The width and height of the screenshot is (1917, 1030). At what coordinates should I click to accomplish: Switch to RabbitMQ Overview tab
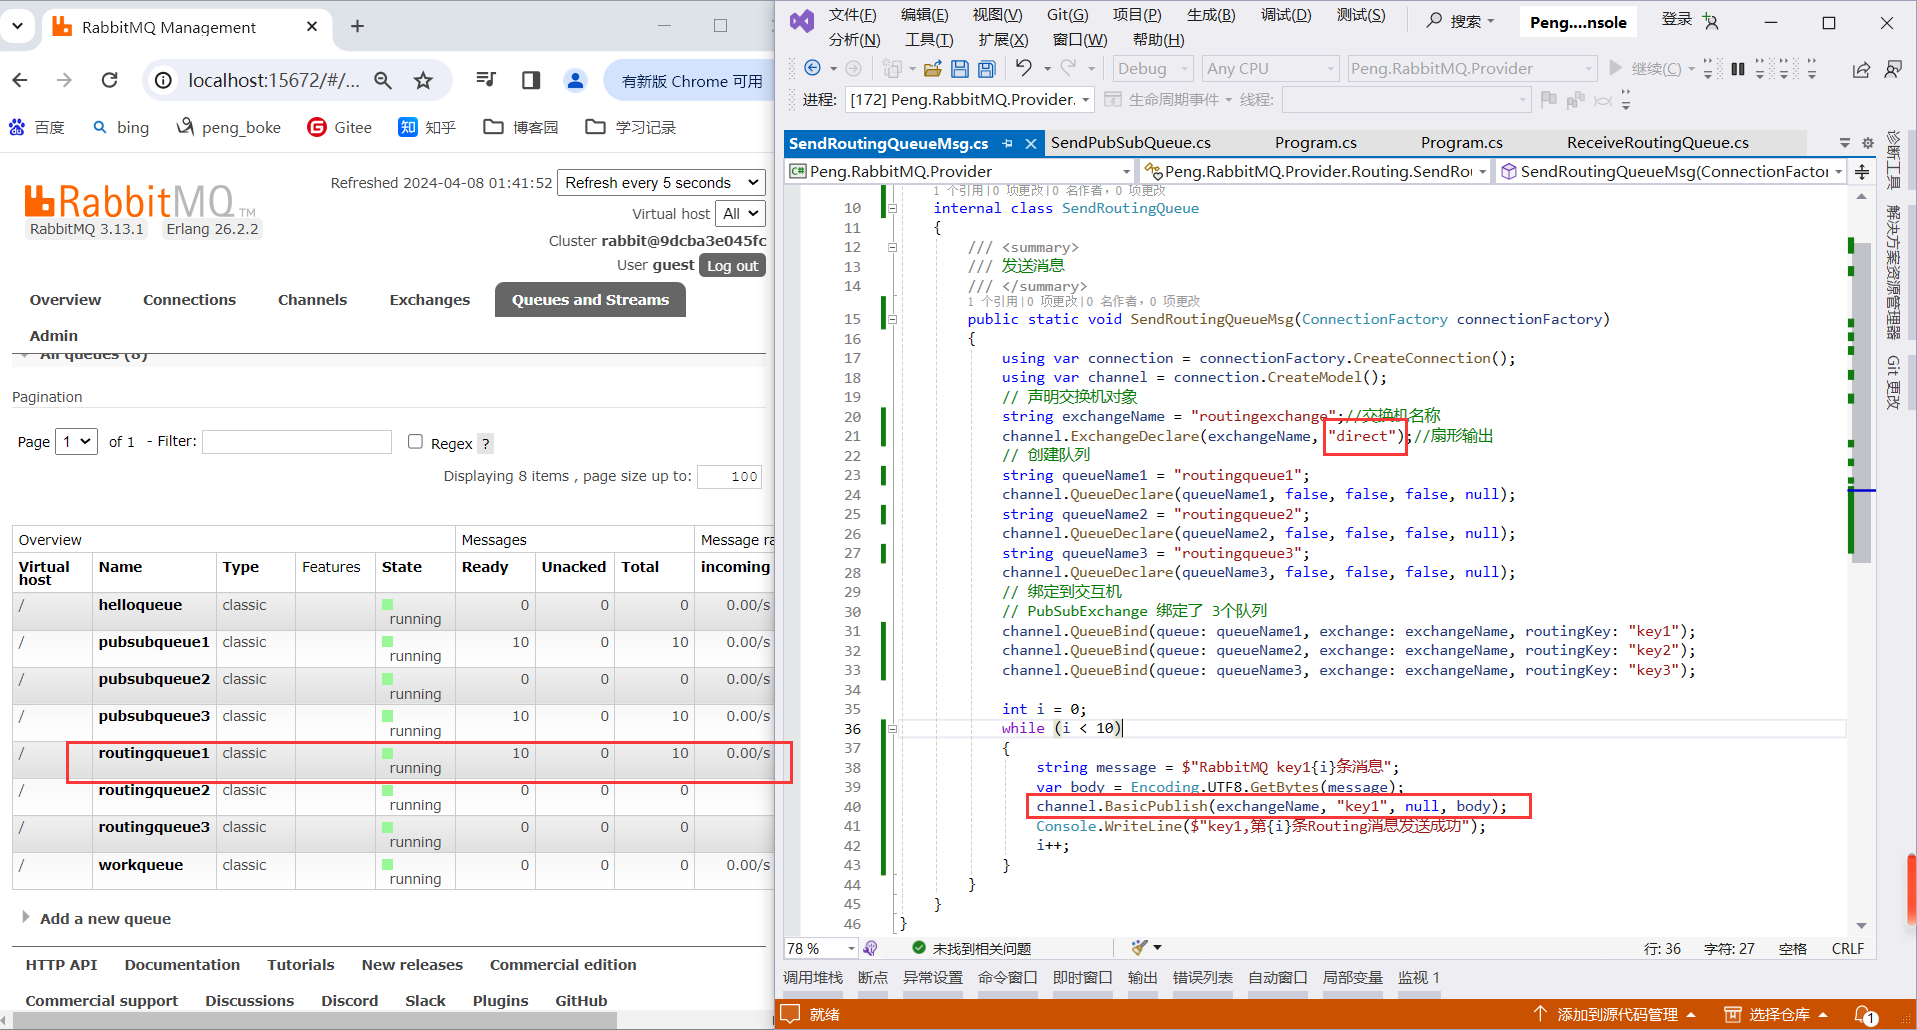pyautogui.click(x=65, y=299)
